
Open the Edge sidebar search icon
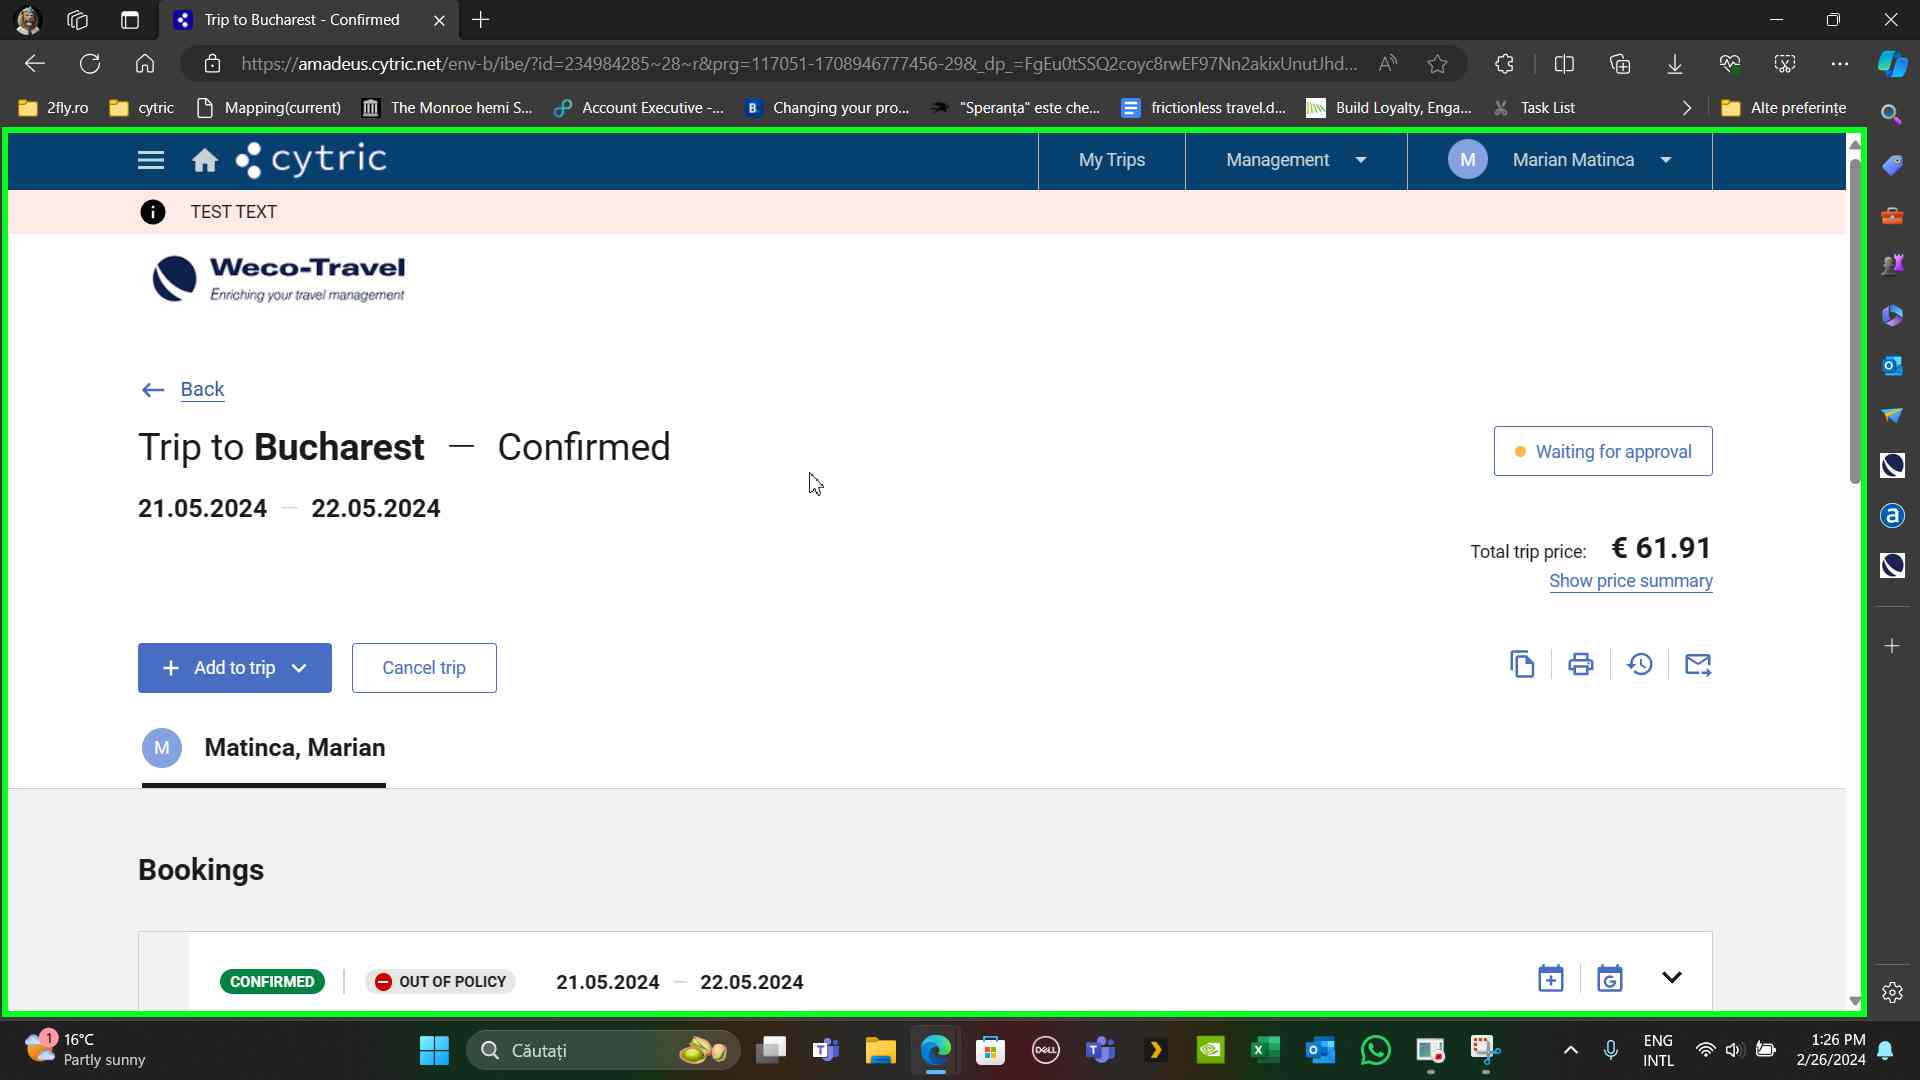click(x=1892, y=115)
